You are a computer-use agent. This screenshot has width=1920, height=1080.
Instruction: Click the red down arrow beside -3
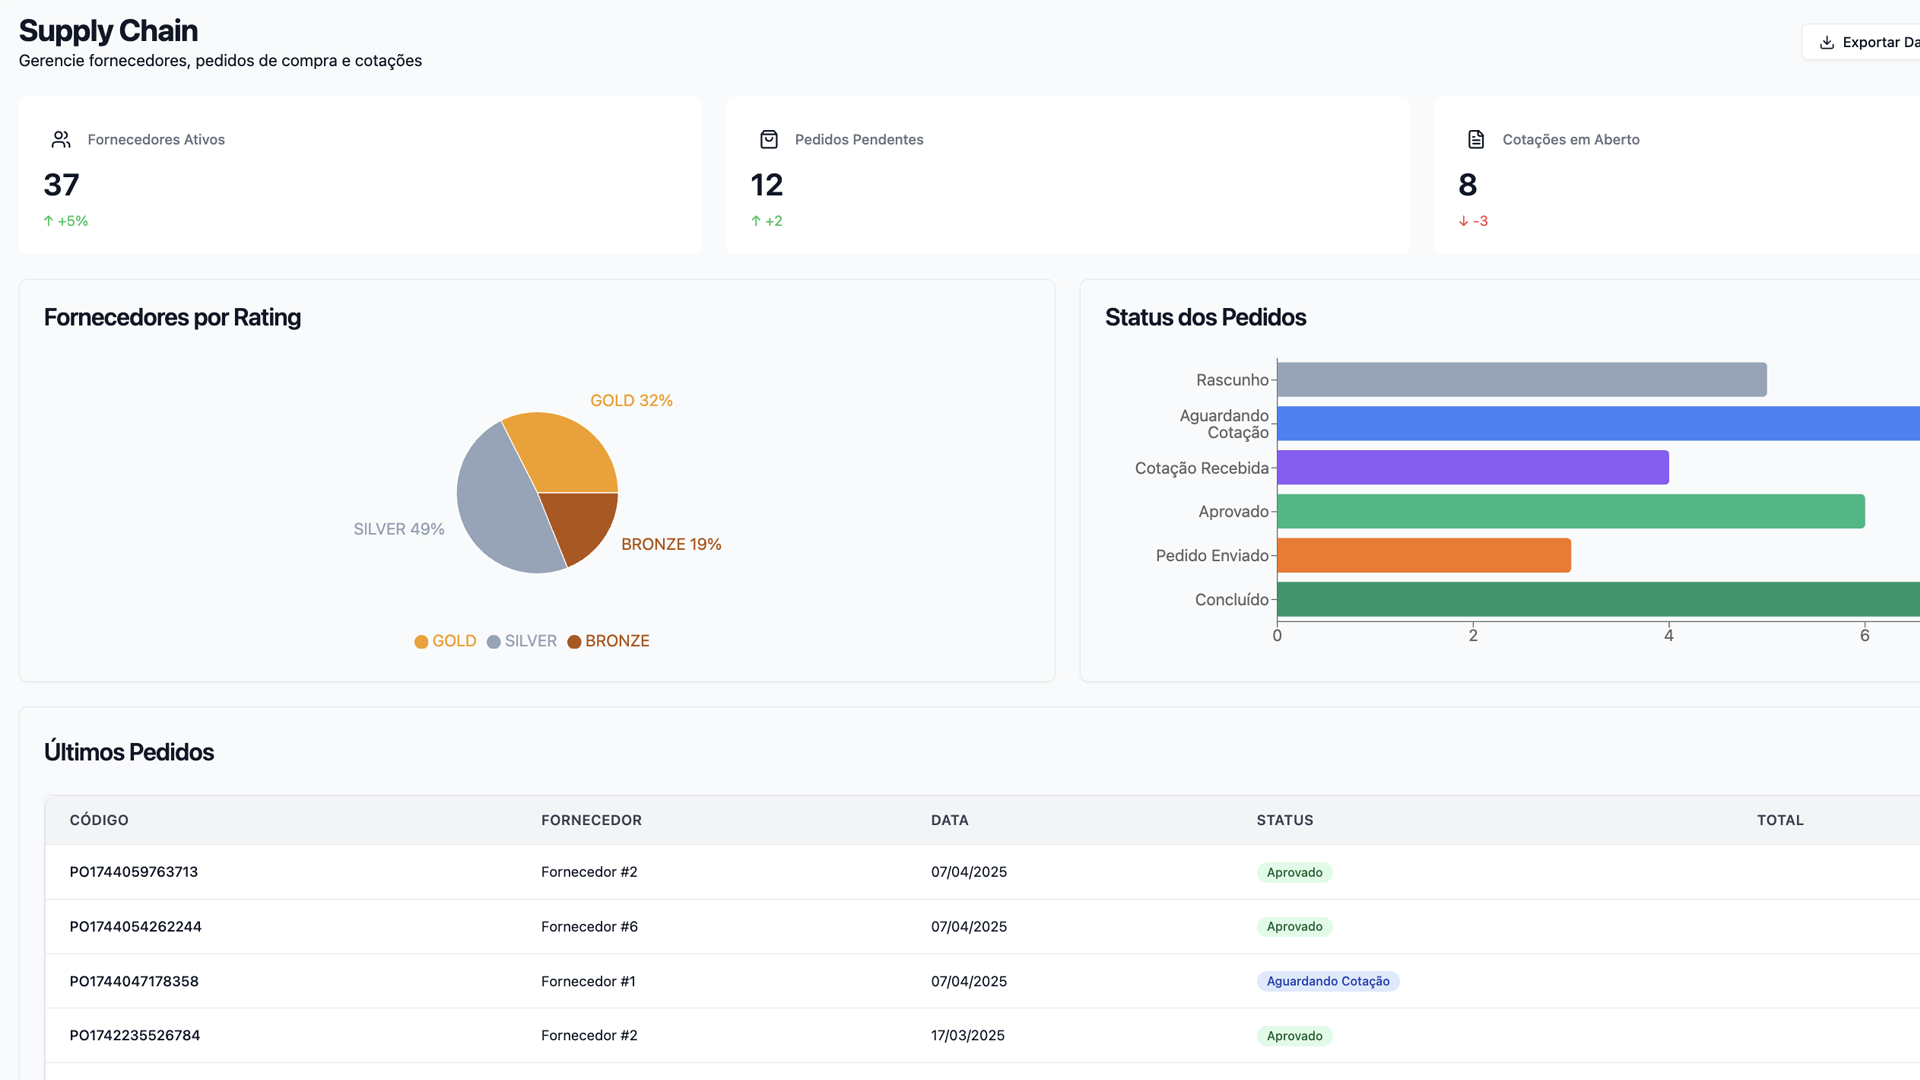click(x=1463, y=221)
